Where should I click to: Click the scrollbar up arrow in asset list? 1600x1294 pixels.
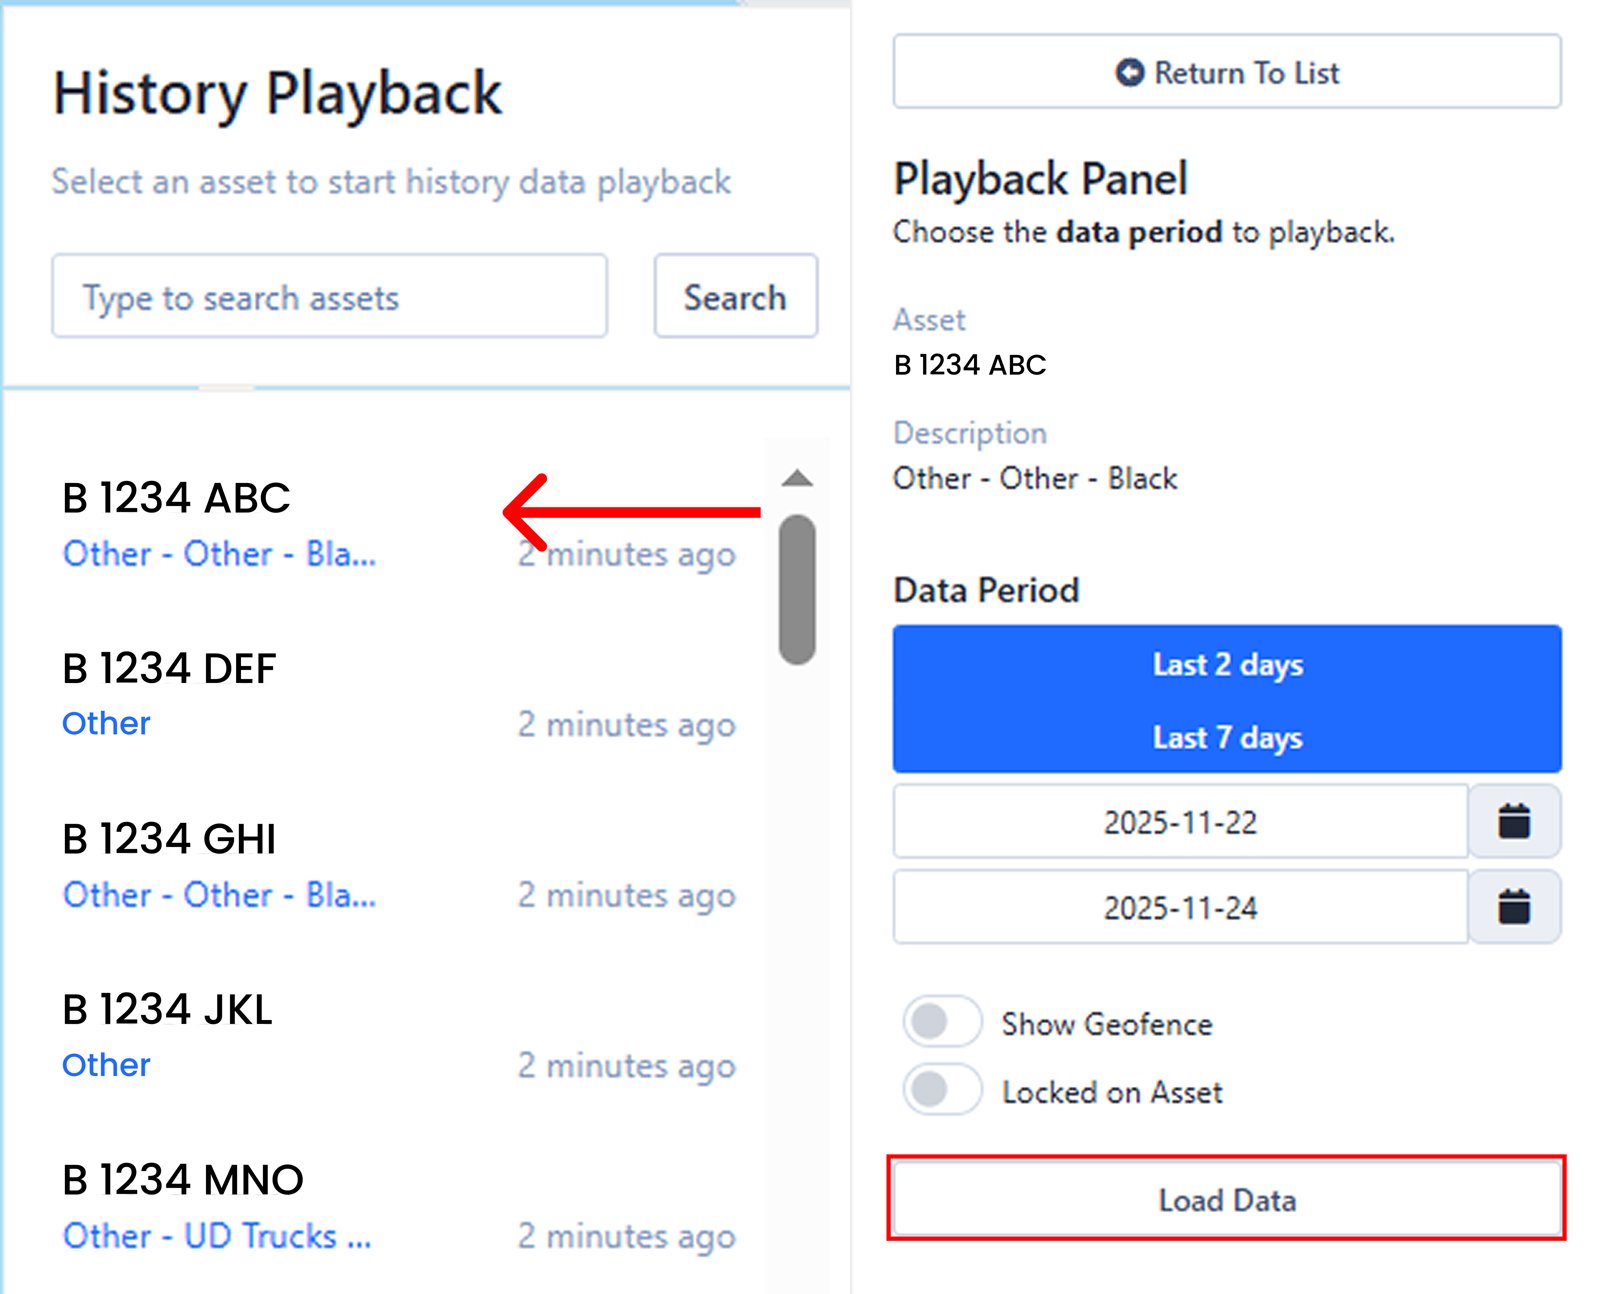(795, 477)
